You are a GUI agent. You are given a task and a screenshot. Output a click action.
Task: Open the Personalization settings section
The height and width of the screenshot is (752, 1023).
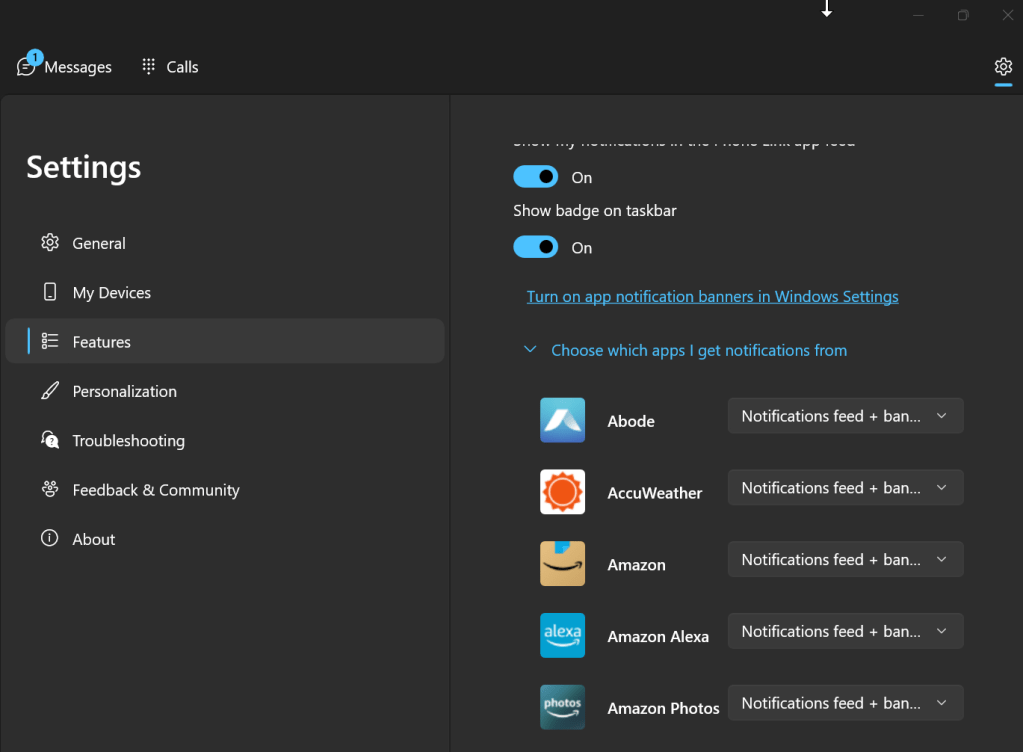(124, 391)
